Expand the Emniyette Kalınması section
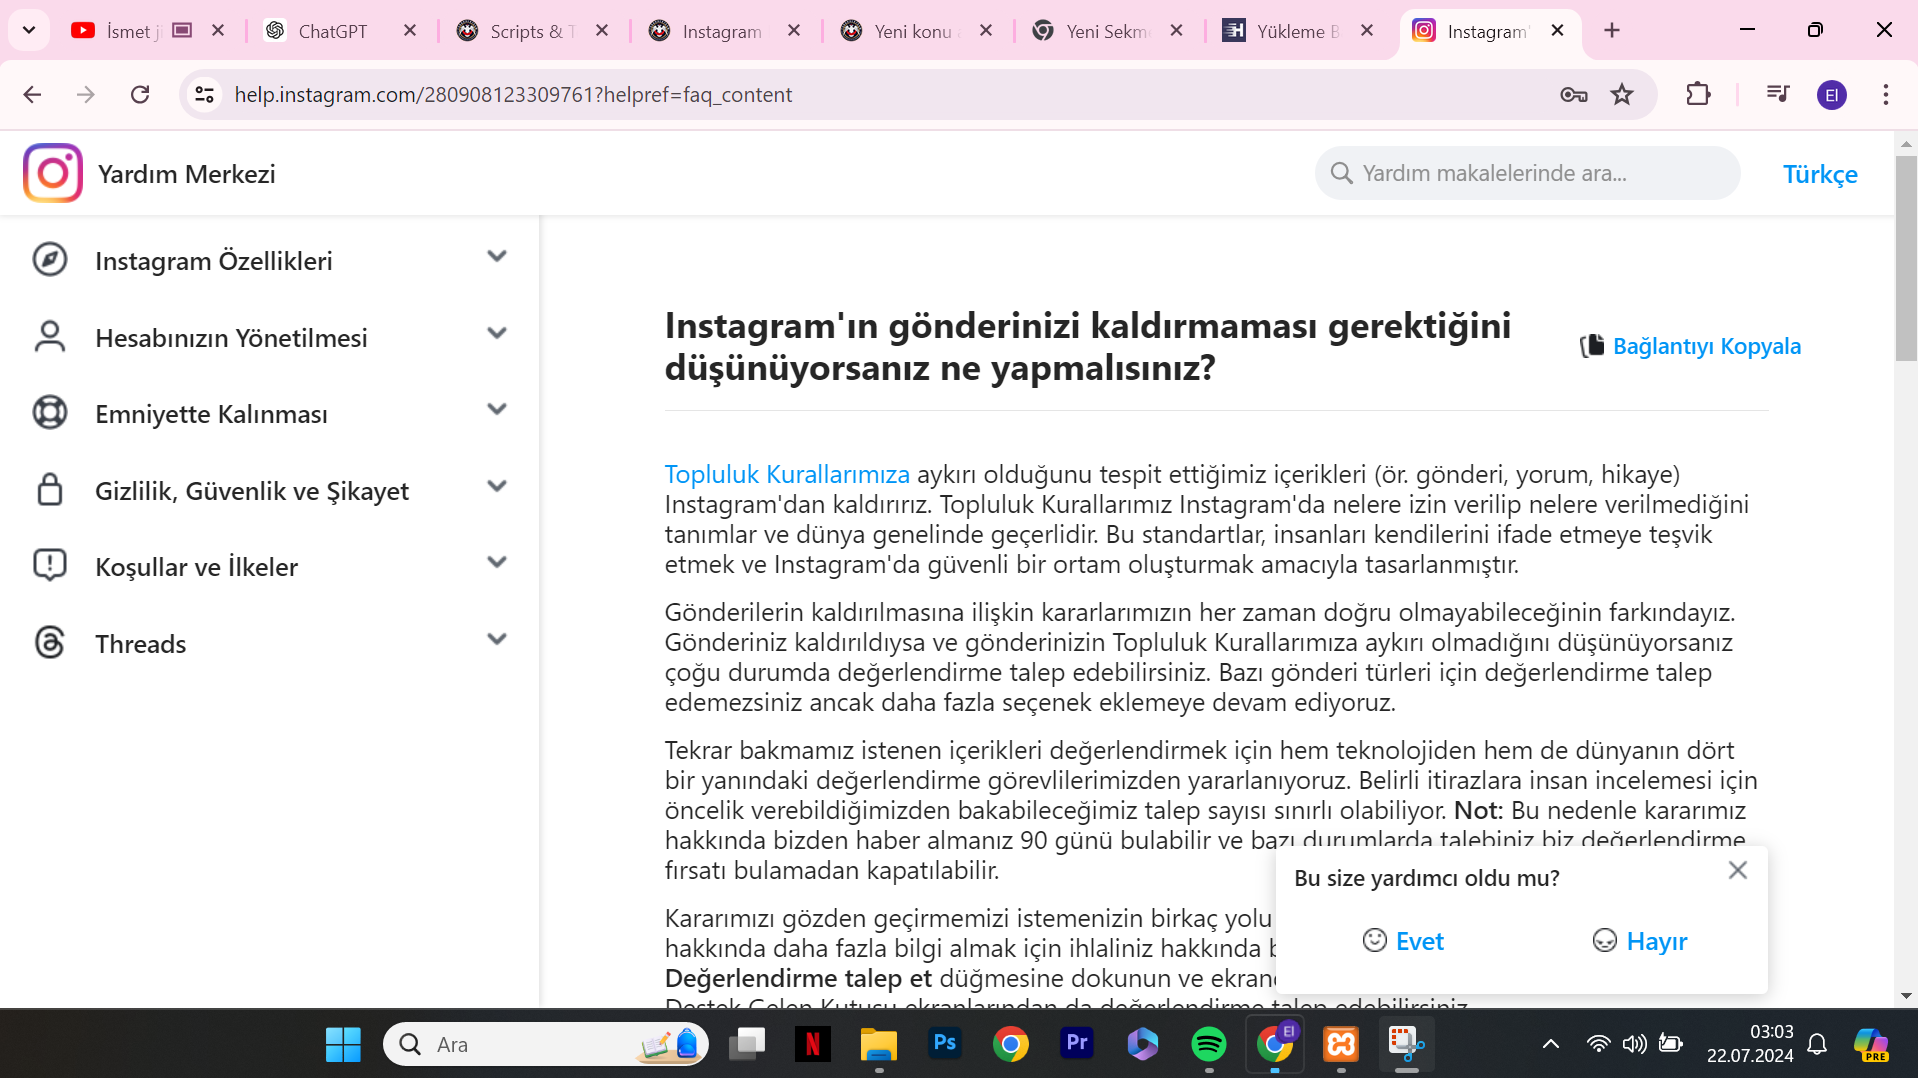 [x=497, y=410]
